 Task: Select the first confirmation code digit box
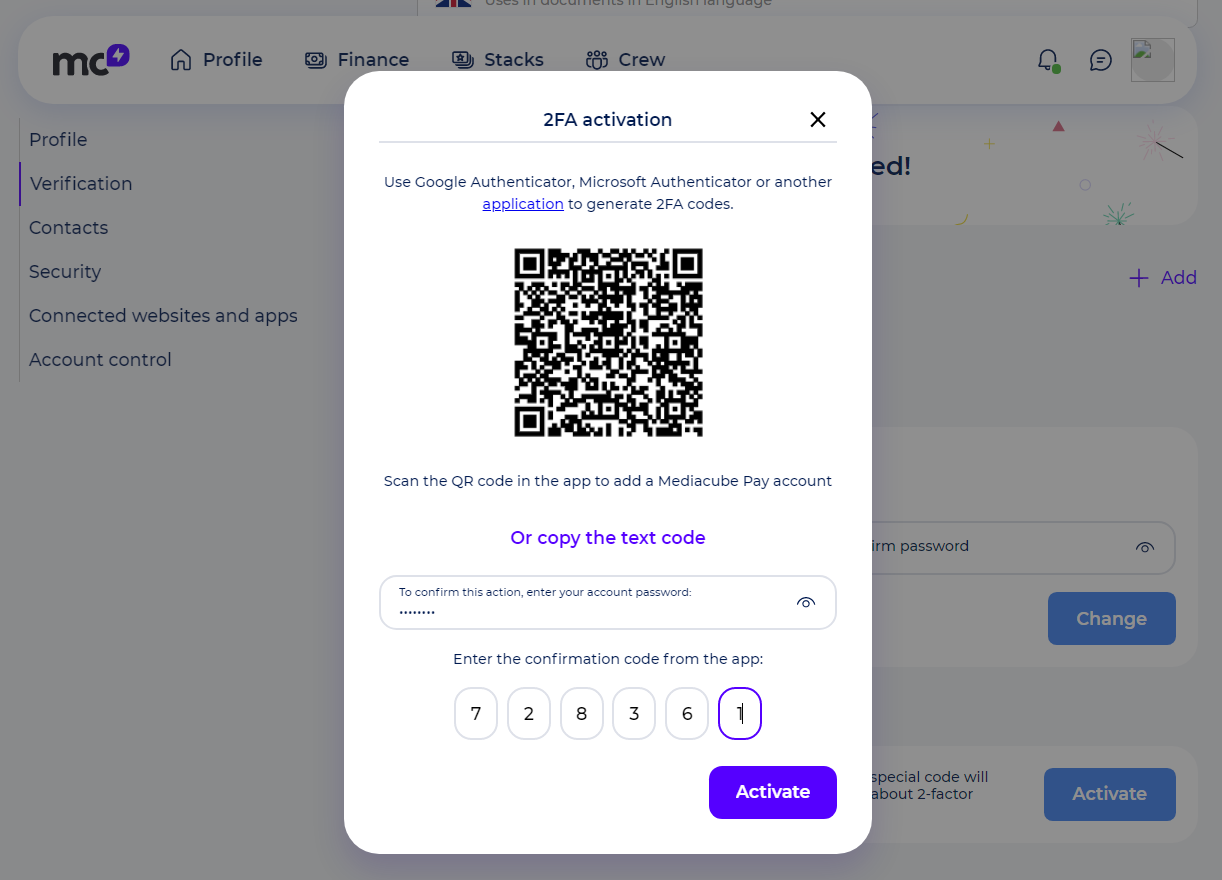476,714
